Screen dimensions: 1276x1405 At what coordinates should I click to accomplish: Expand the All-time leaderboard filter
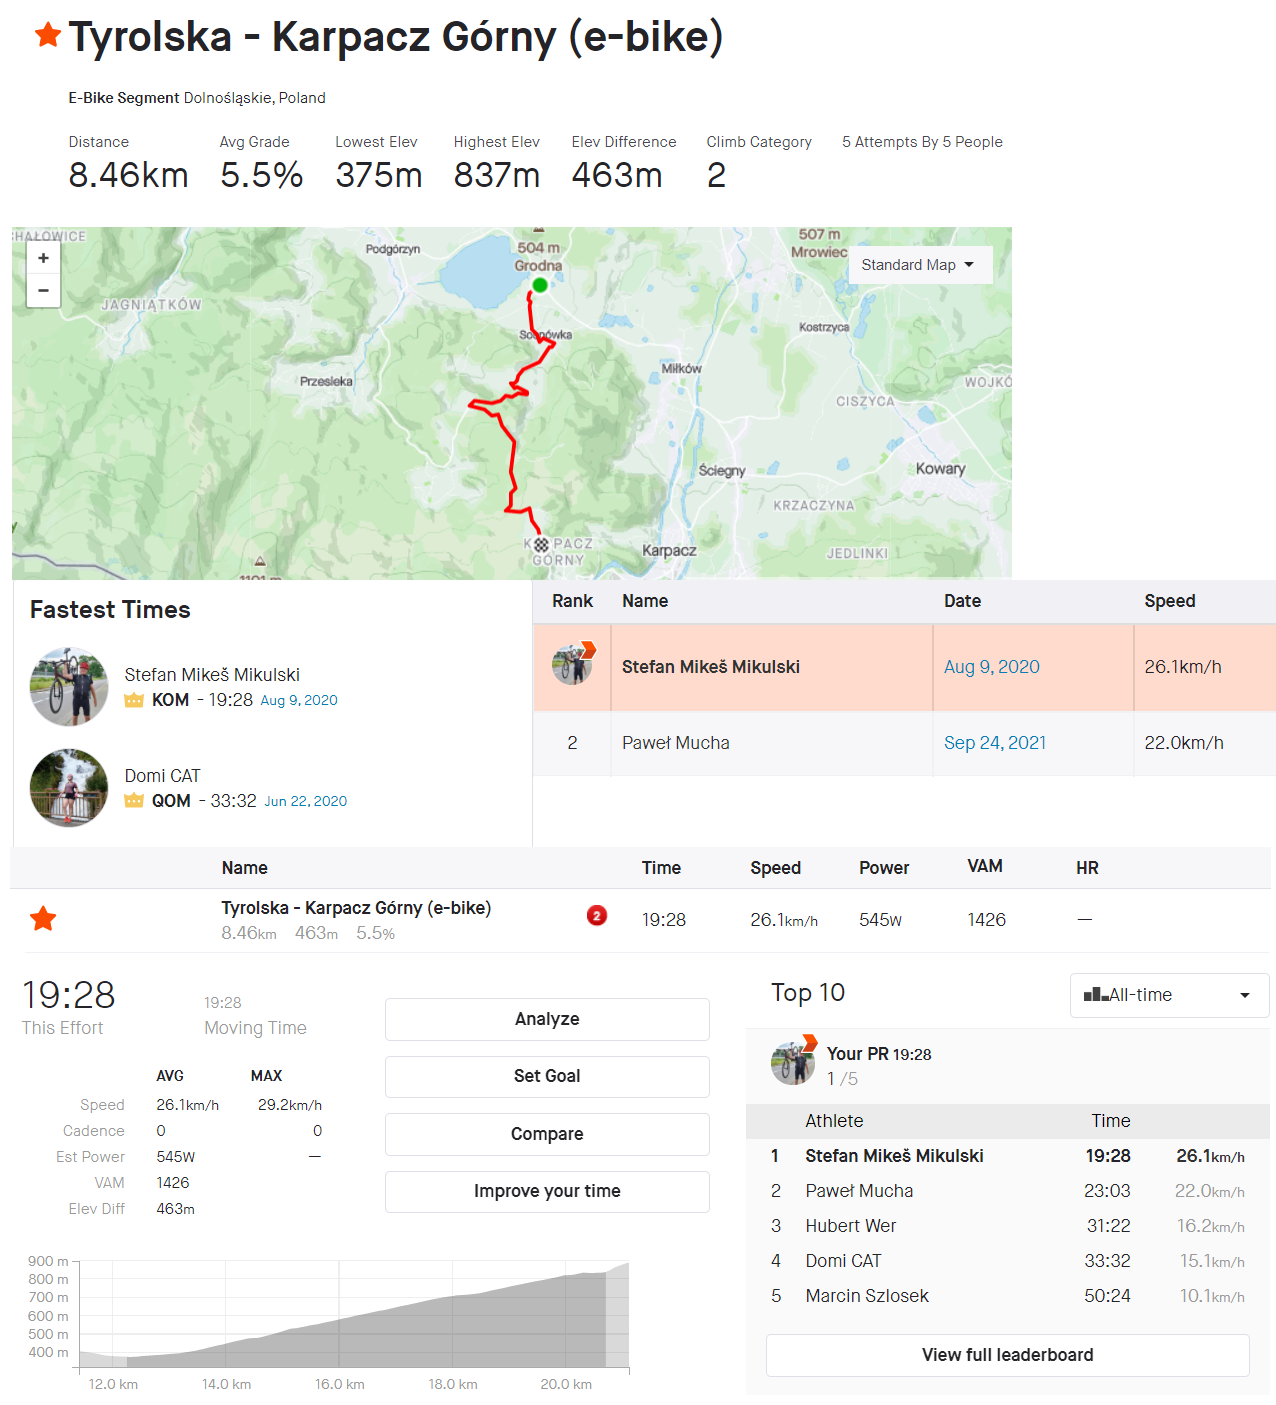[x=1169, y=995]
